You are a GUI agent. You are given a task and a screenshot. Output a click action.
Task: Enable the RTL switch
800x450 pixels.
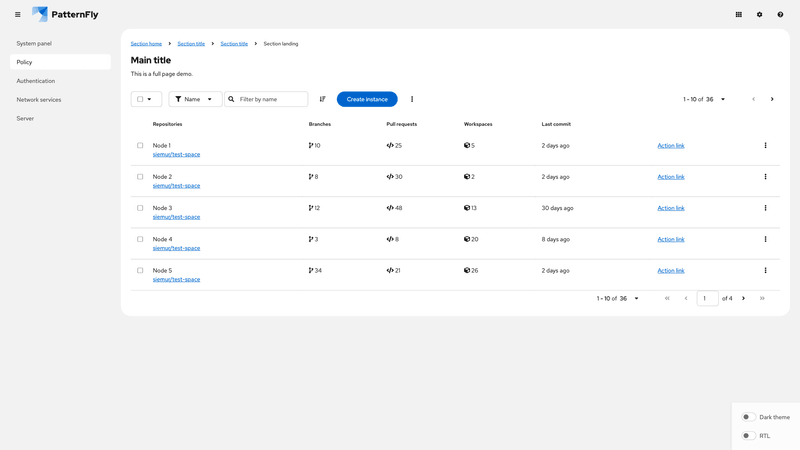tap(748, 436)
